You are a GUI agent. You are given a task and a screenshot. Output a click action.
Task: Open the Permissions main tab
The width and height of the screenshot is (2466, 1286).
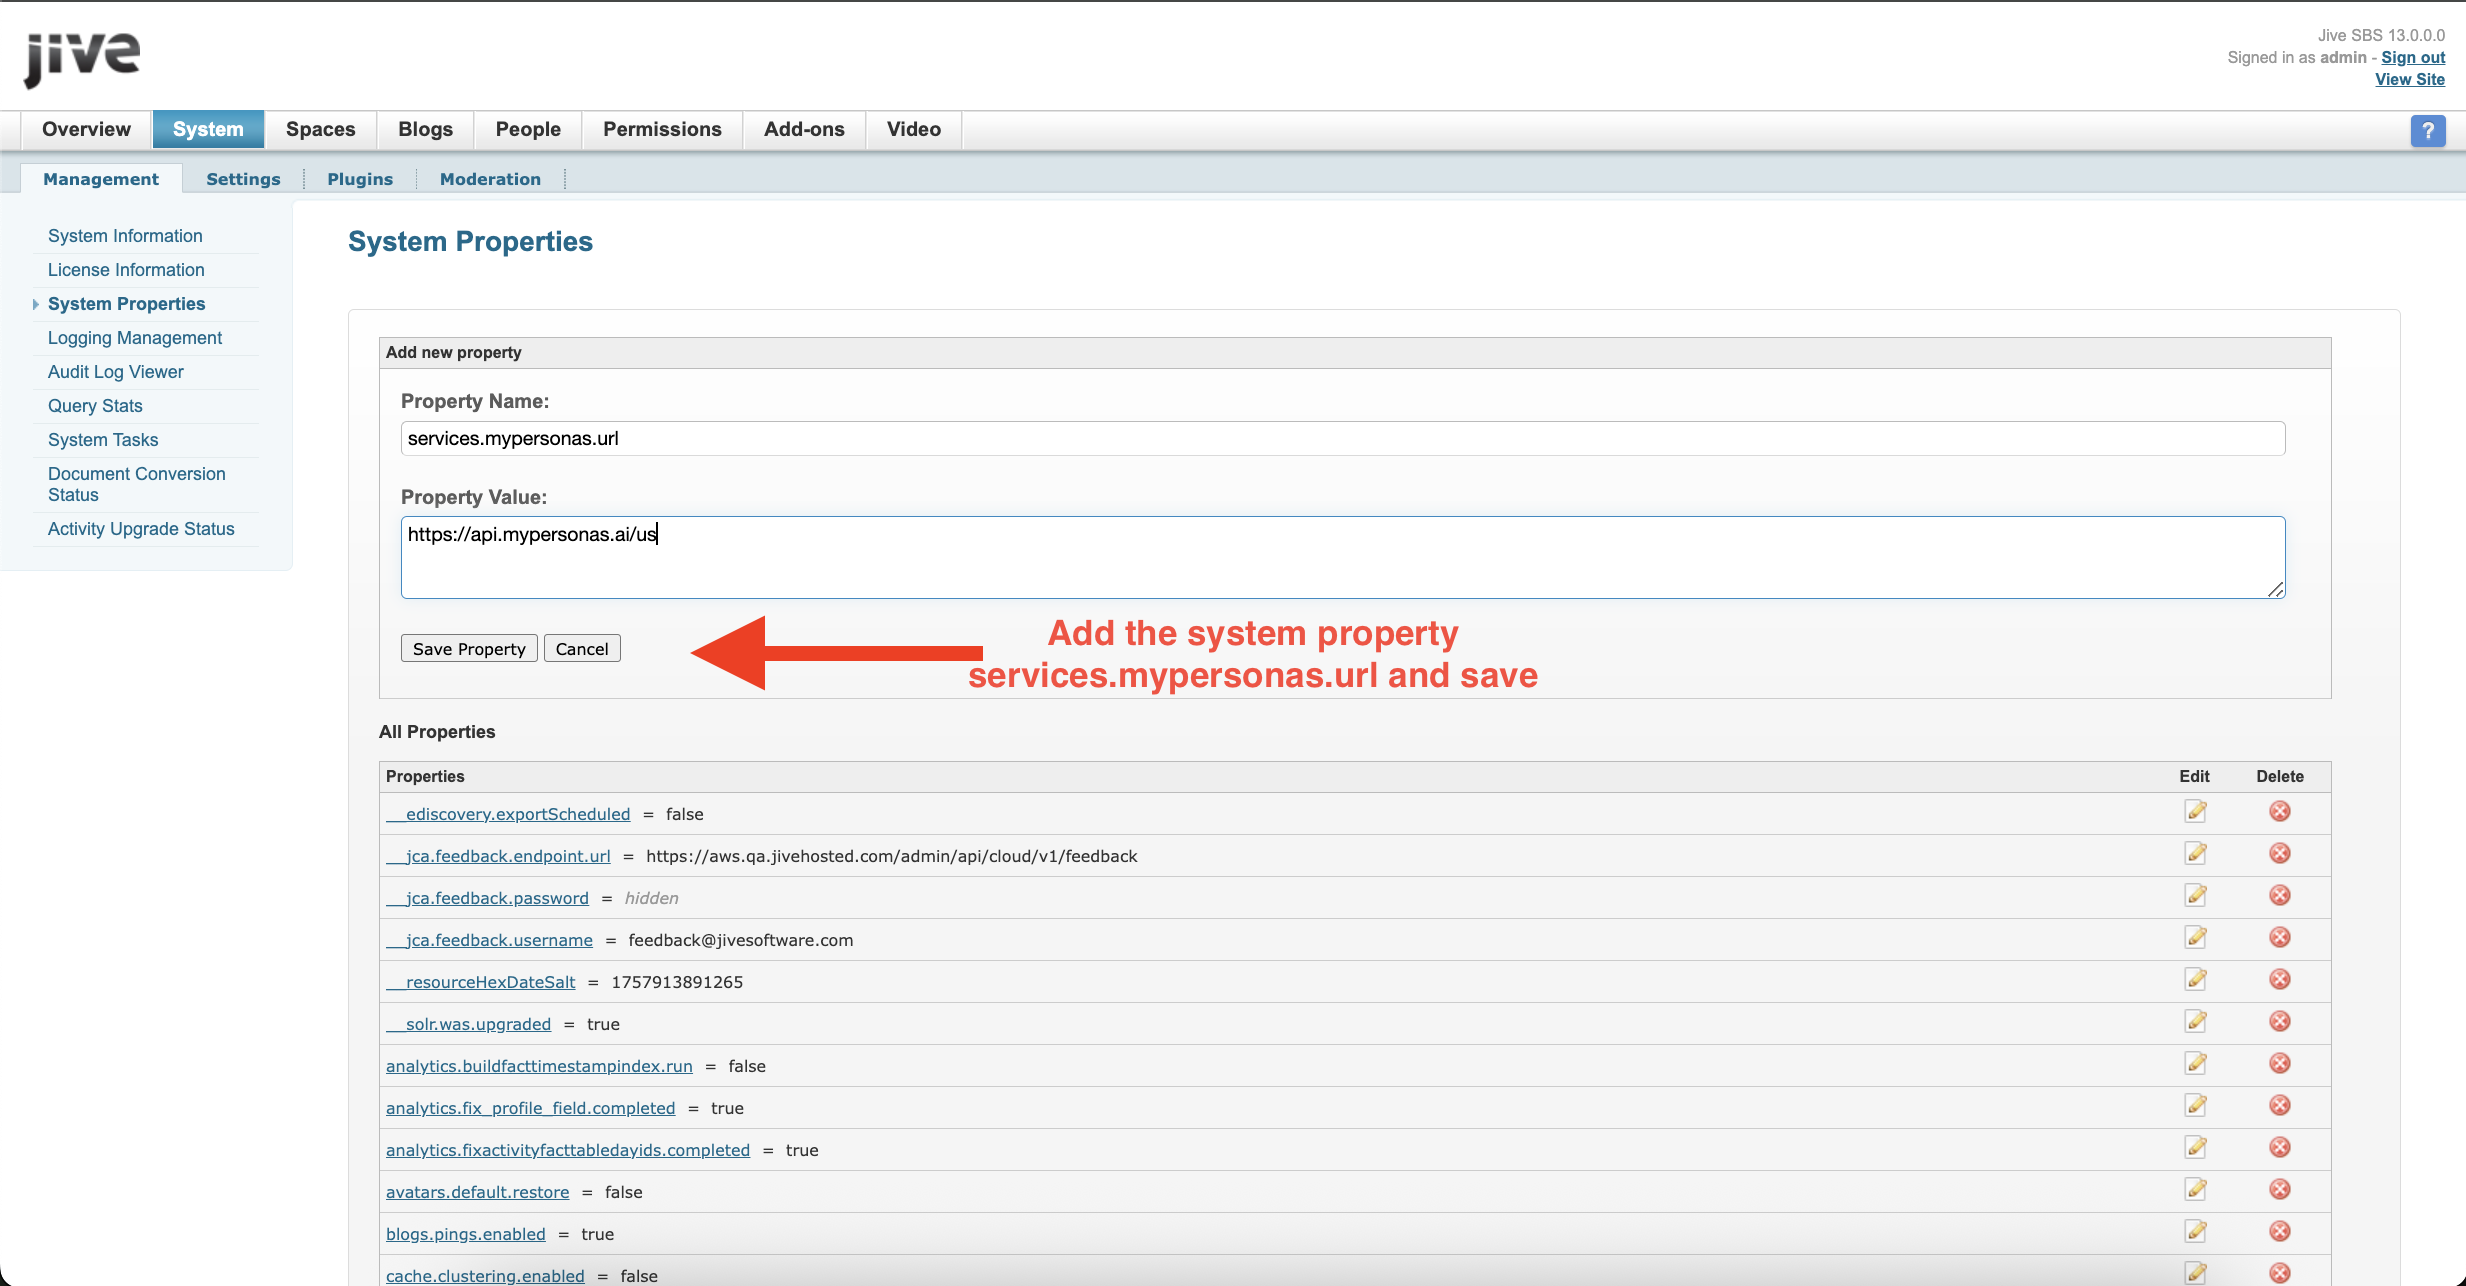pos(662,129)
